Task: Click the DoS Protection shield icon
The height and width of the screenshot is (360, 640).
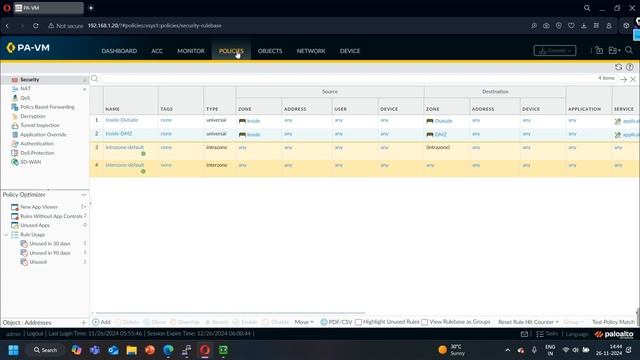Action: pyautogui.click(x=15, y=153)
